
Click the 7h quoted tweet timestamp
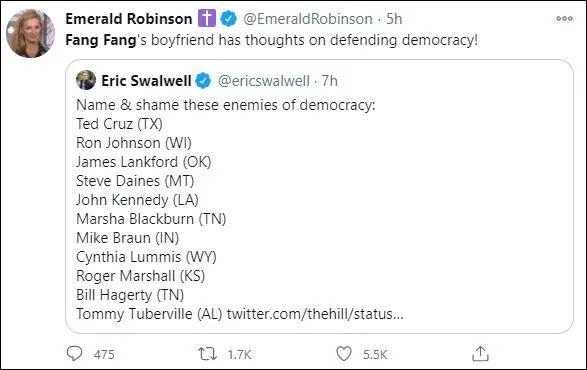(330, 81)
